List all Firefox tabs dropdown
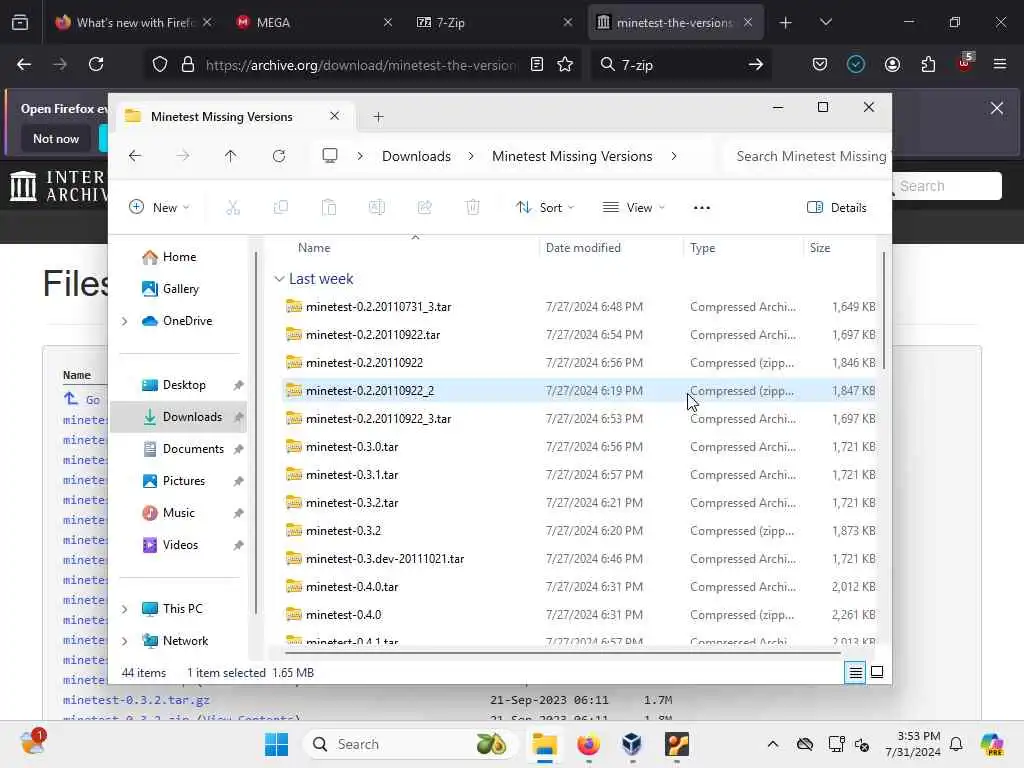 825,22
